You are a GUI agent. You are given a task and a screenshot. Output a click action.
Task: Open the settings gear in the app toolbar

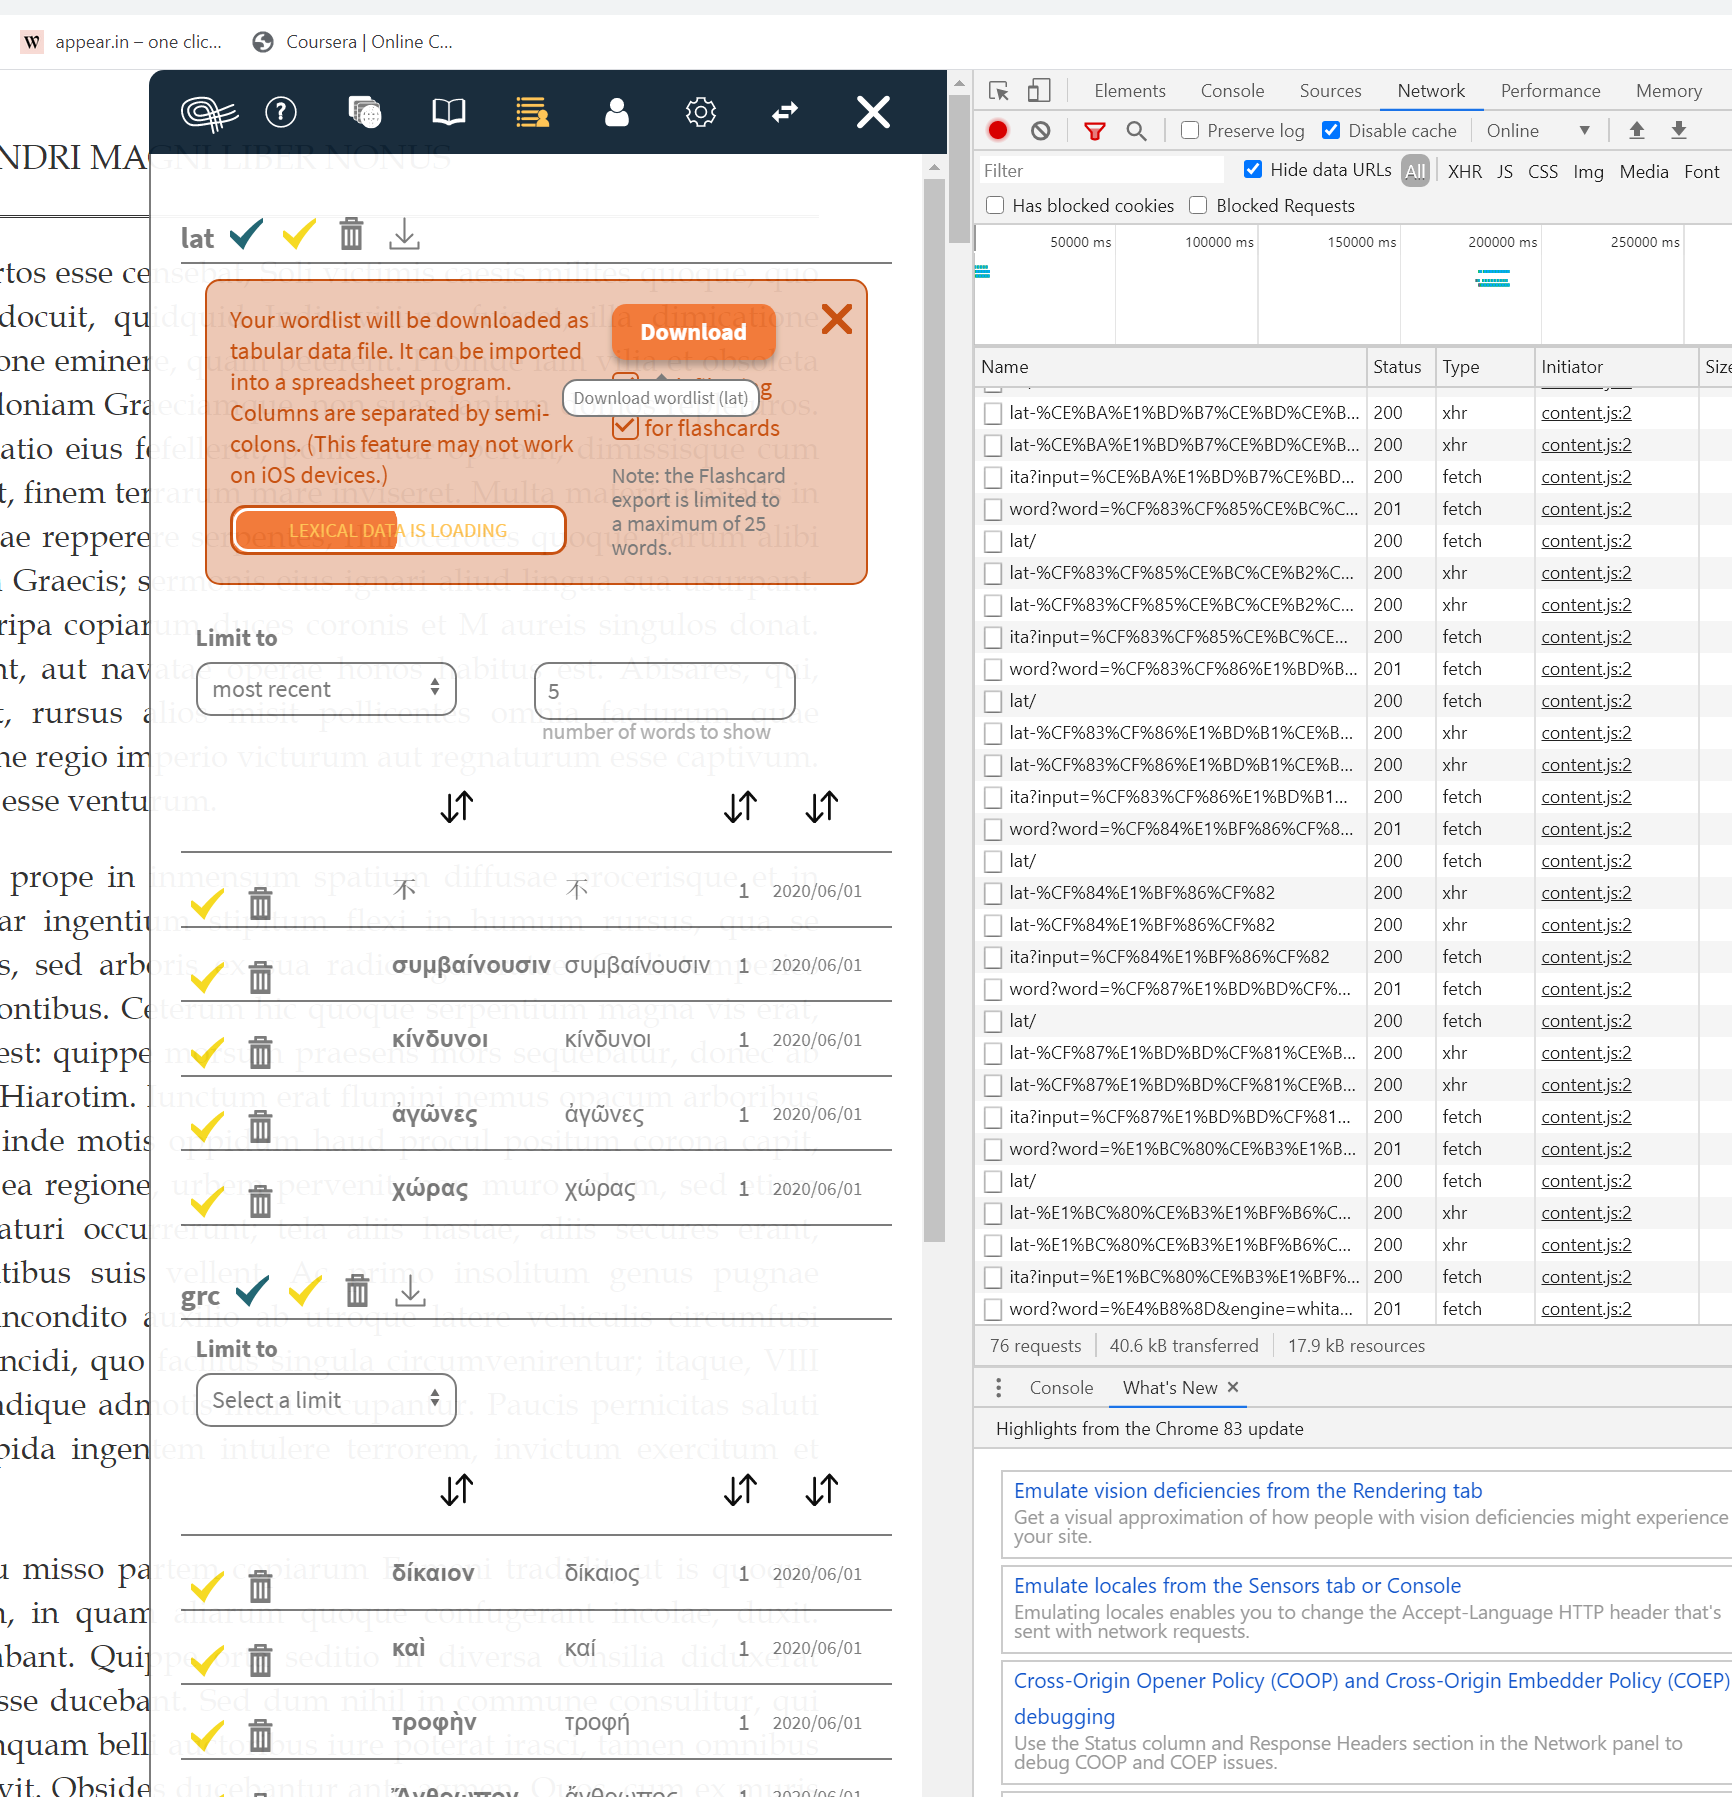(x=701, y=112)
